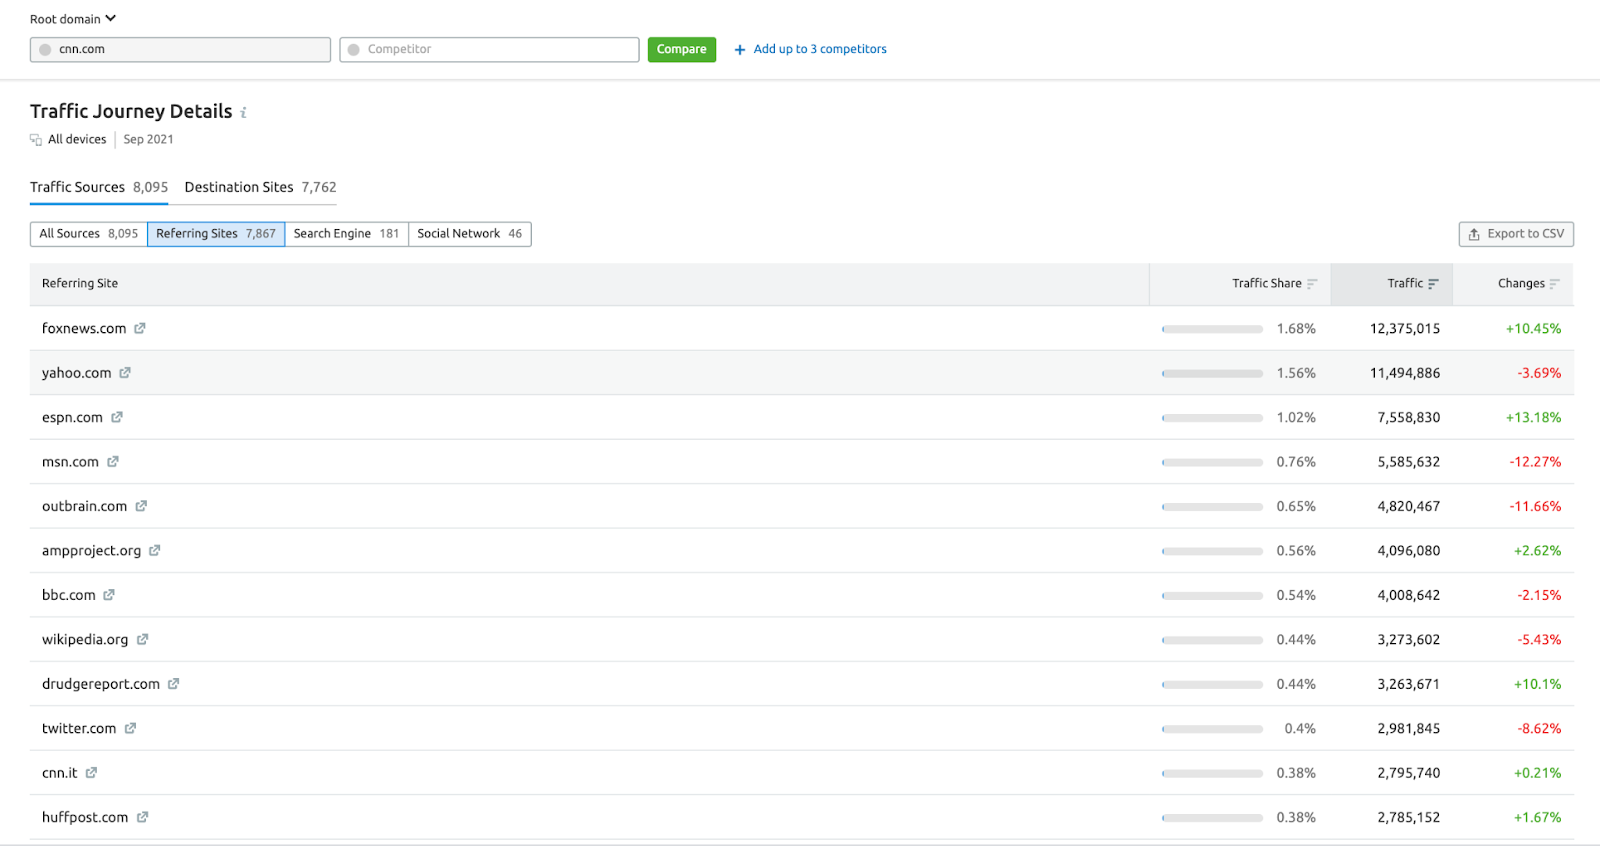Click the 0.4% traffic share value
The width and height of the screenshot is (1600, 846).
click(x=1300, y=729)
